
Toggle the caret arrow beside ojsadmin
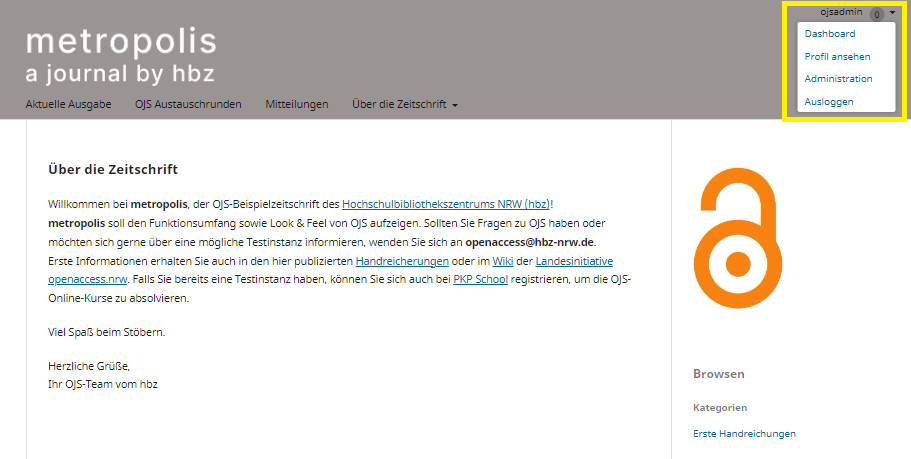point(892,13)
